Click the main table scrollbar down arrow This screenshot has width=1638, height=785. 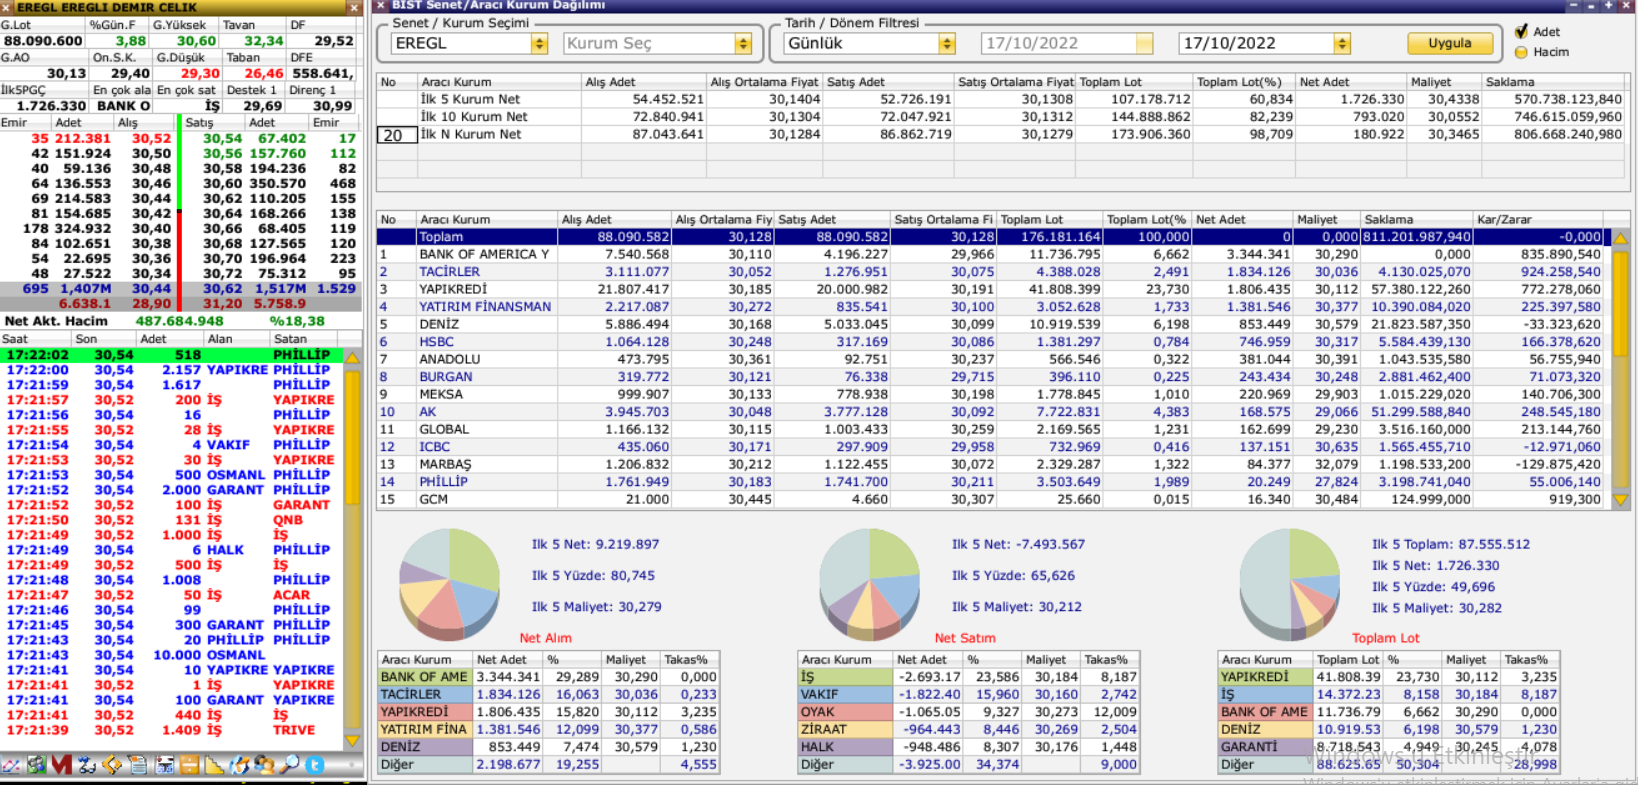1621,500
